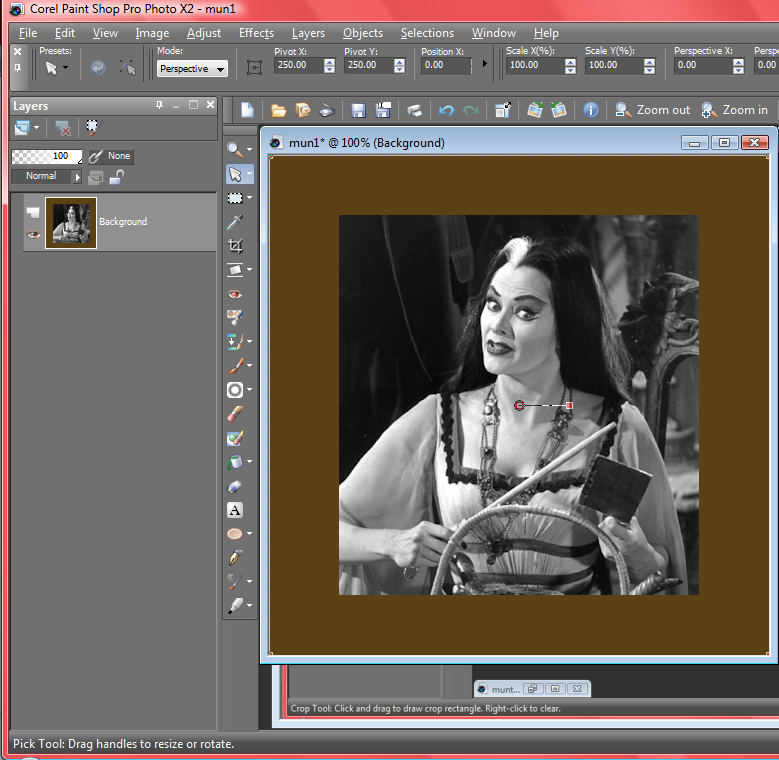Click the reset rectangle button near Pivot X
The height and width of the screenshot is (760, 779).
(x=254, y=67)
